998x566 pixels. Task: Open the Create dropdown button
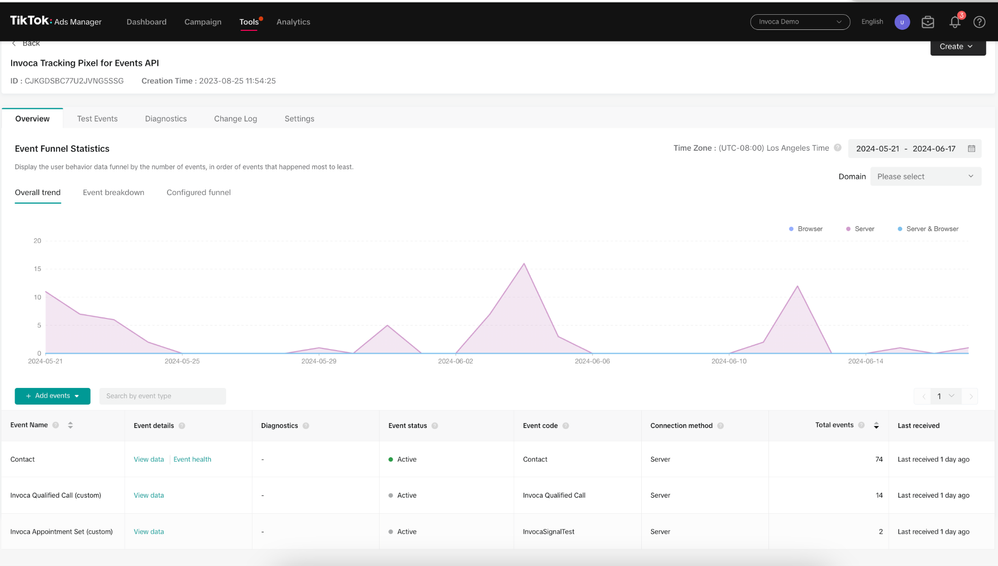(x=958, y=46)
